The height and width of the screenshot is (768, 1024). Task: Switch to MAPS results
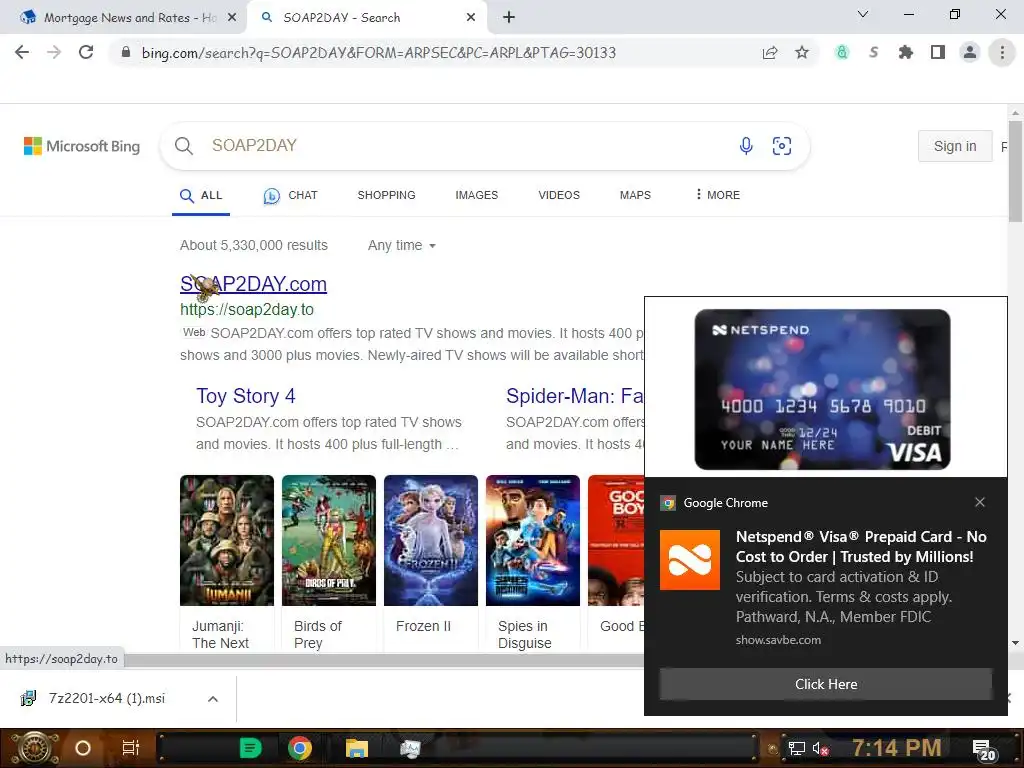[x=635, y=195]
